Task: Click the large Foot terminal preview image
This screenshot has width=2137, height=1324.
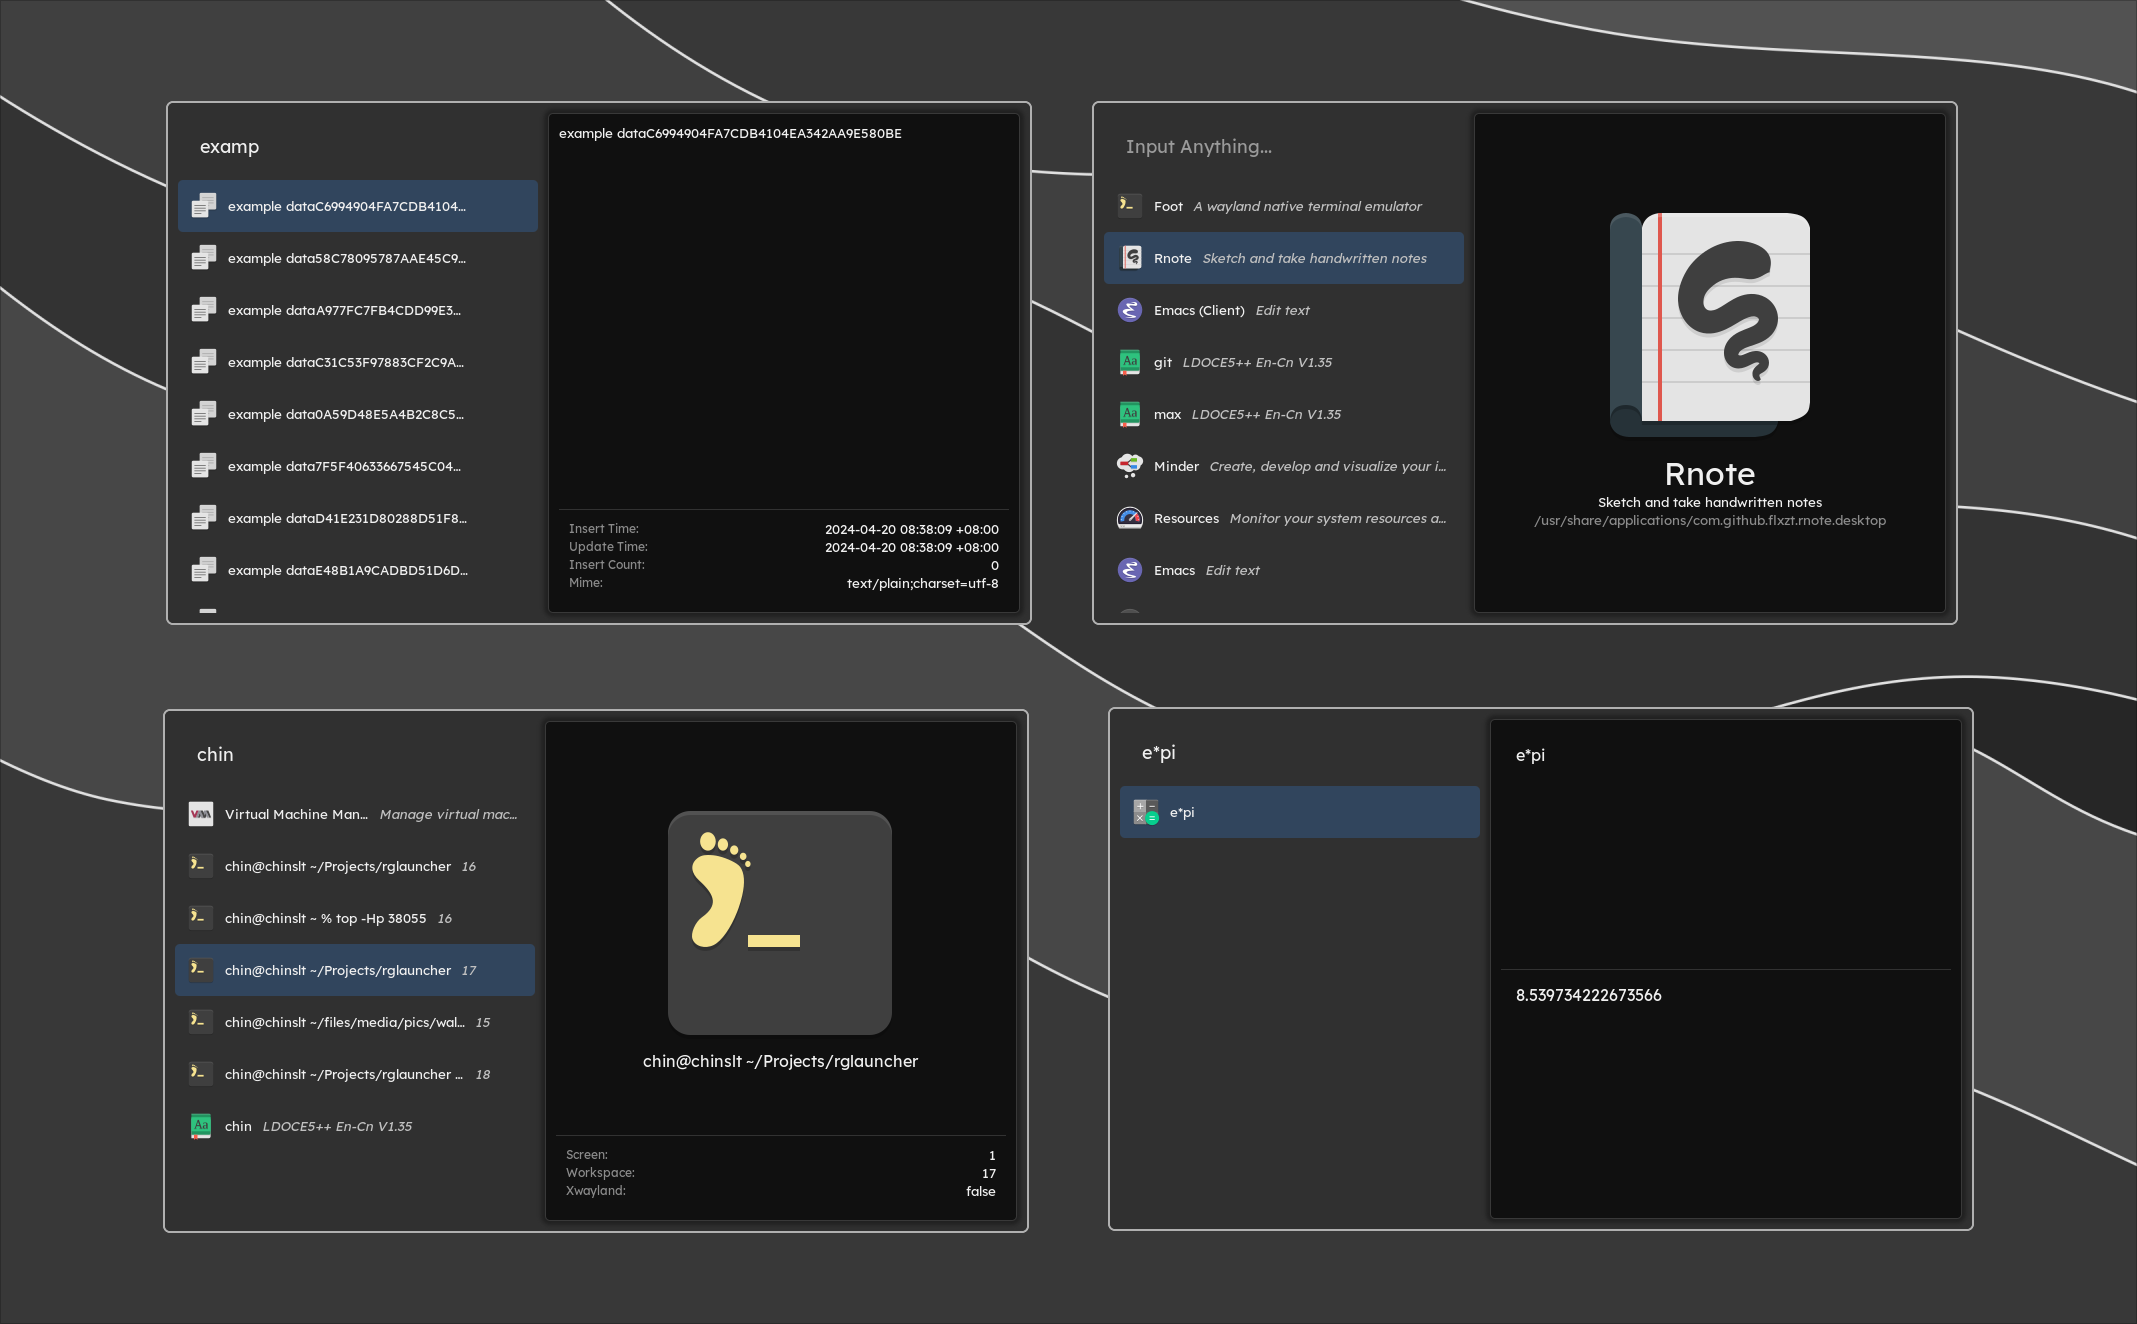Action: [780, 923]
